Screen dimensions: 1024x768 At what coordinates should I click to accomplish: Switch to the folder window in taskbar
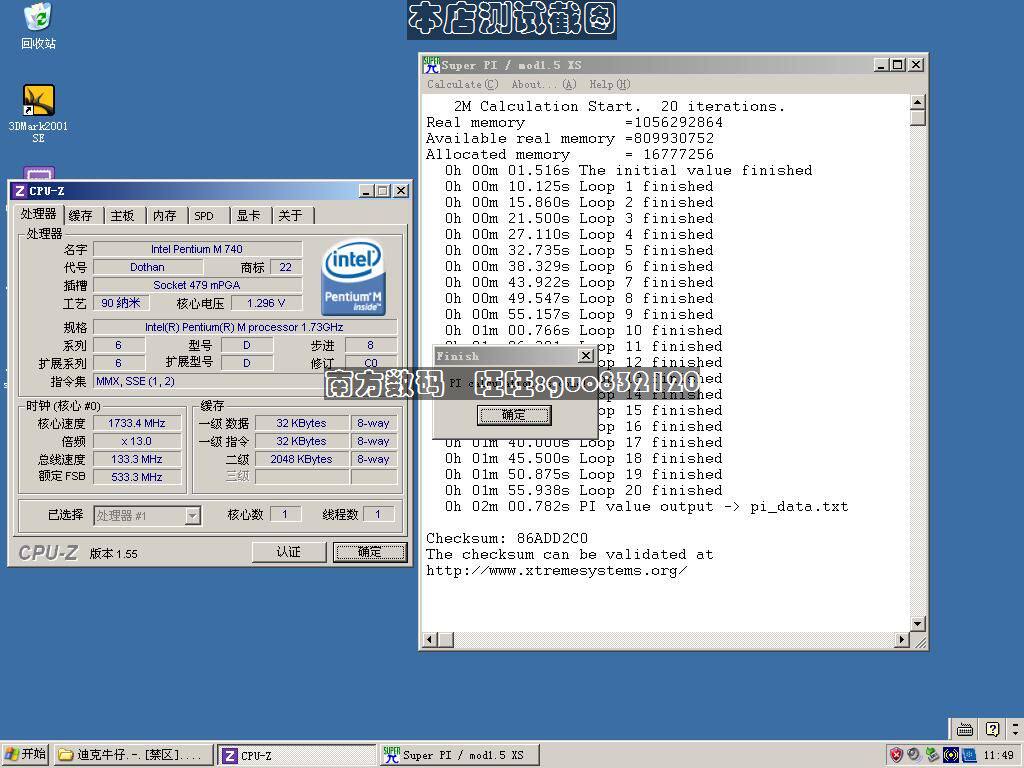[134, 755]
